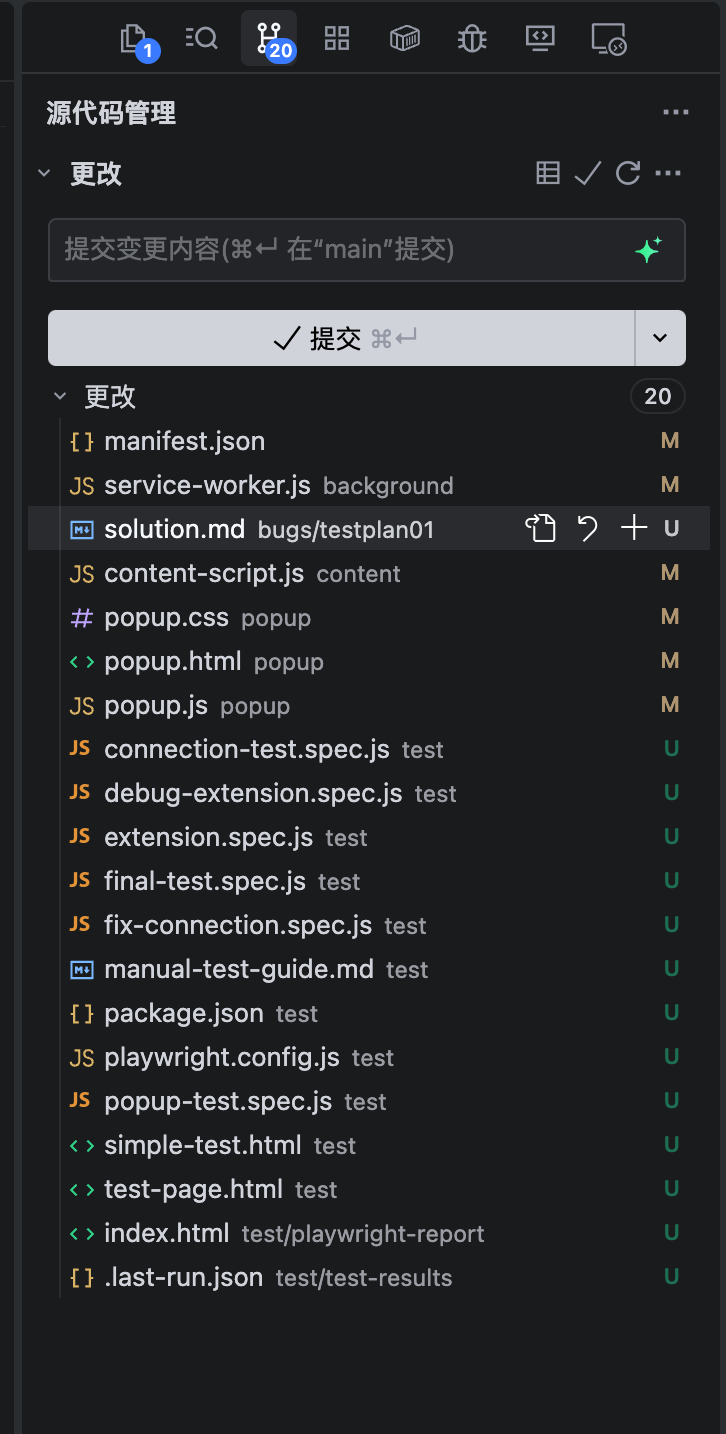Image resolution: width=726 pixels, height=1434 pixels.
Task: Switch to the Source Control tab
Action: [269, 39]
